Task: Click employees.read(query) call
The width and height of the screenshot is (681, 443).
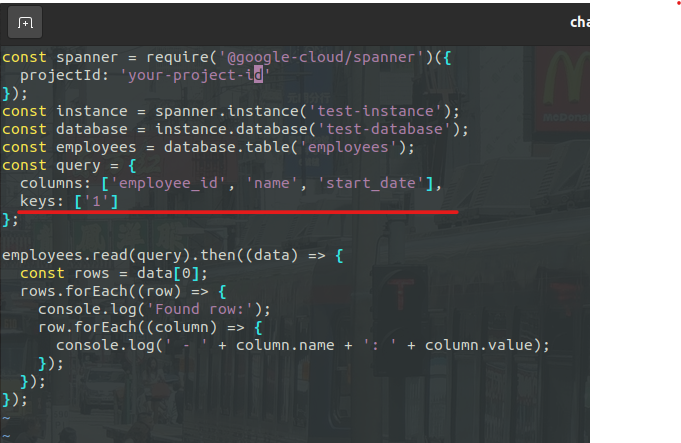Action: (x=96, y=255)
